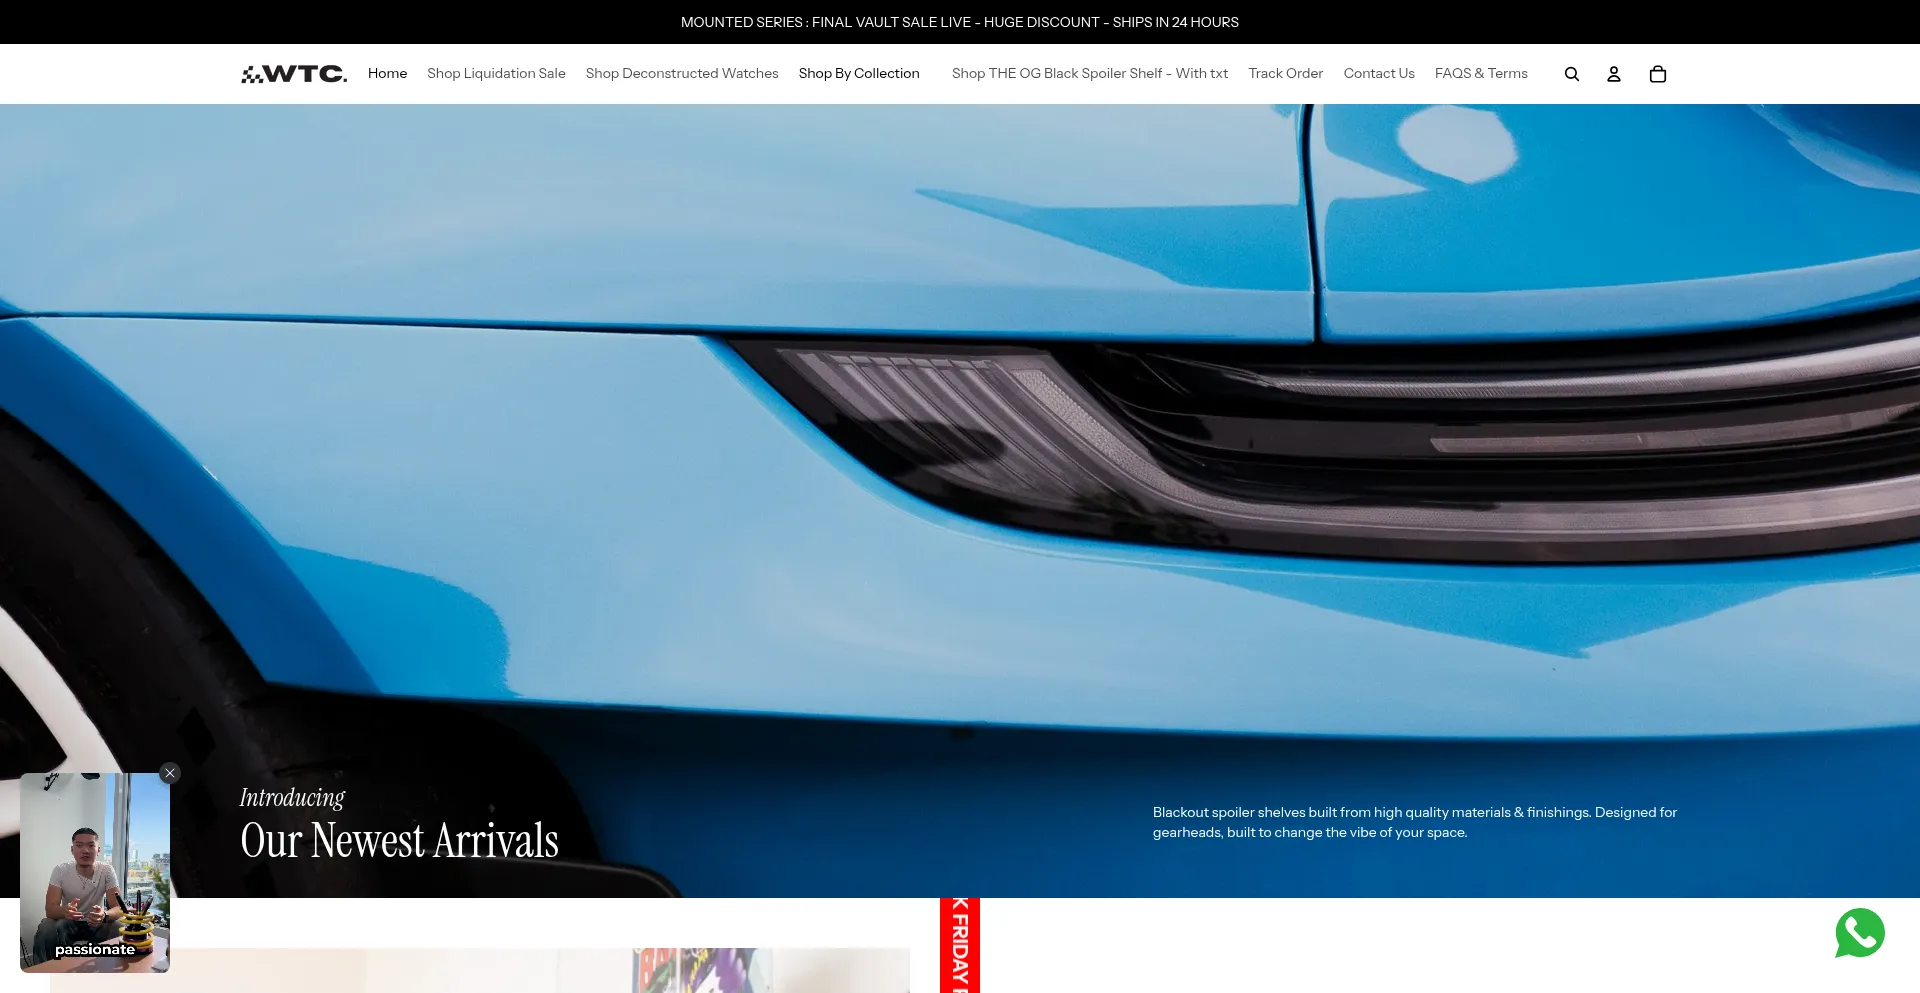Open the shopping cart bag icon

[x=1657, y=74]
